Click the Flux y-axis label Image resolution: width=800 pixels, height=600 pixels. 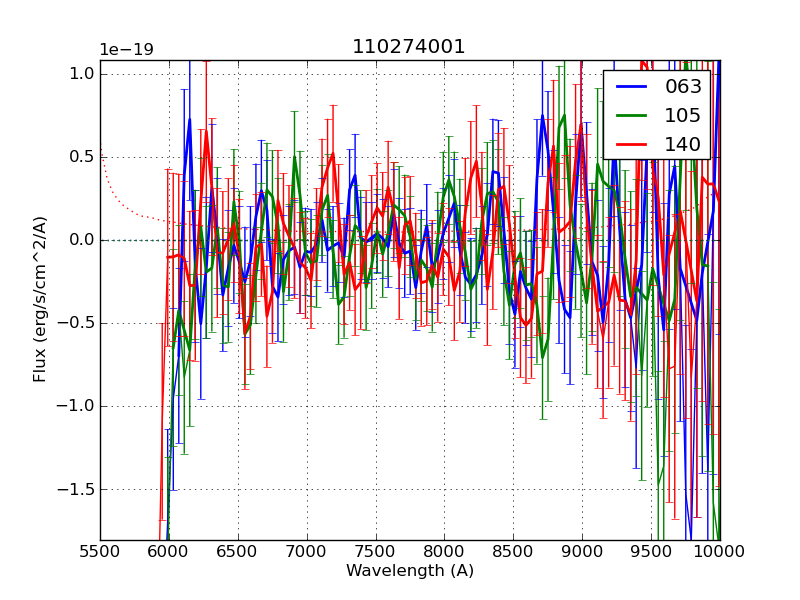(41, 298)
